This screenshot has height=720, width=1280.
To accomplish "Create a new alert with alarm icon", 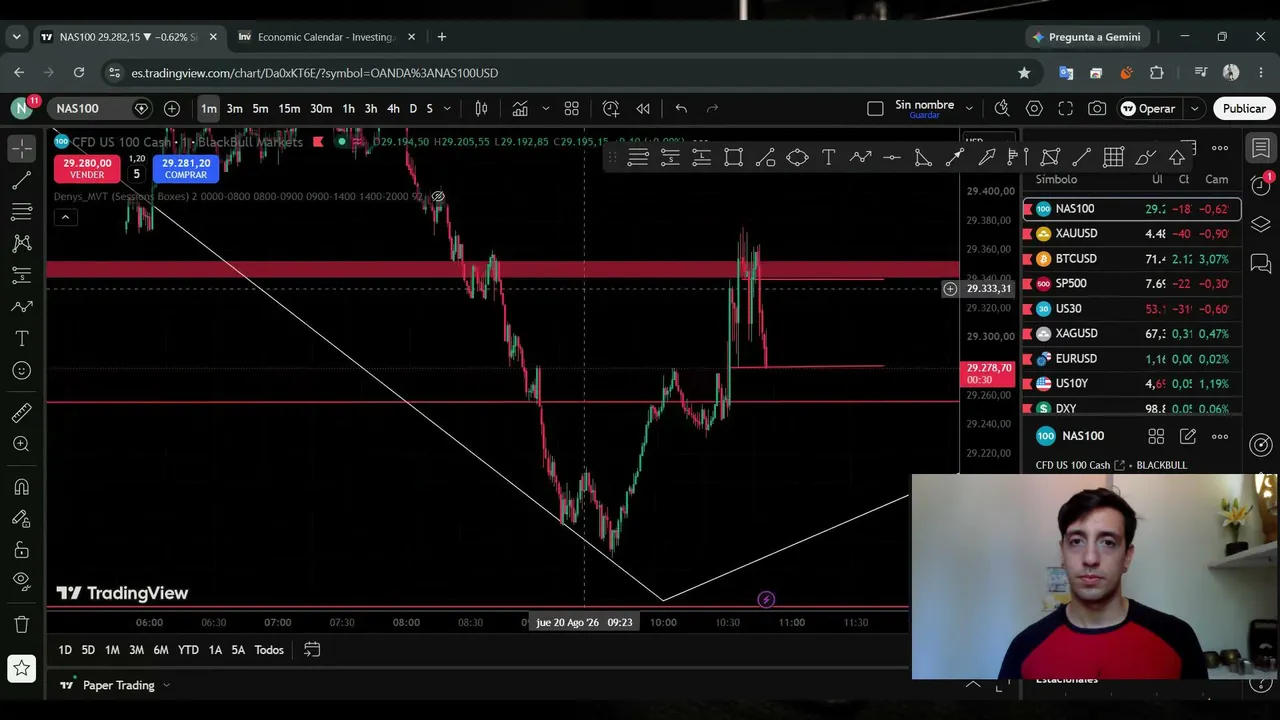I will pyautogui.click(x=611, y=108).
